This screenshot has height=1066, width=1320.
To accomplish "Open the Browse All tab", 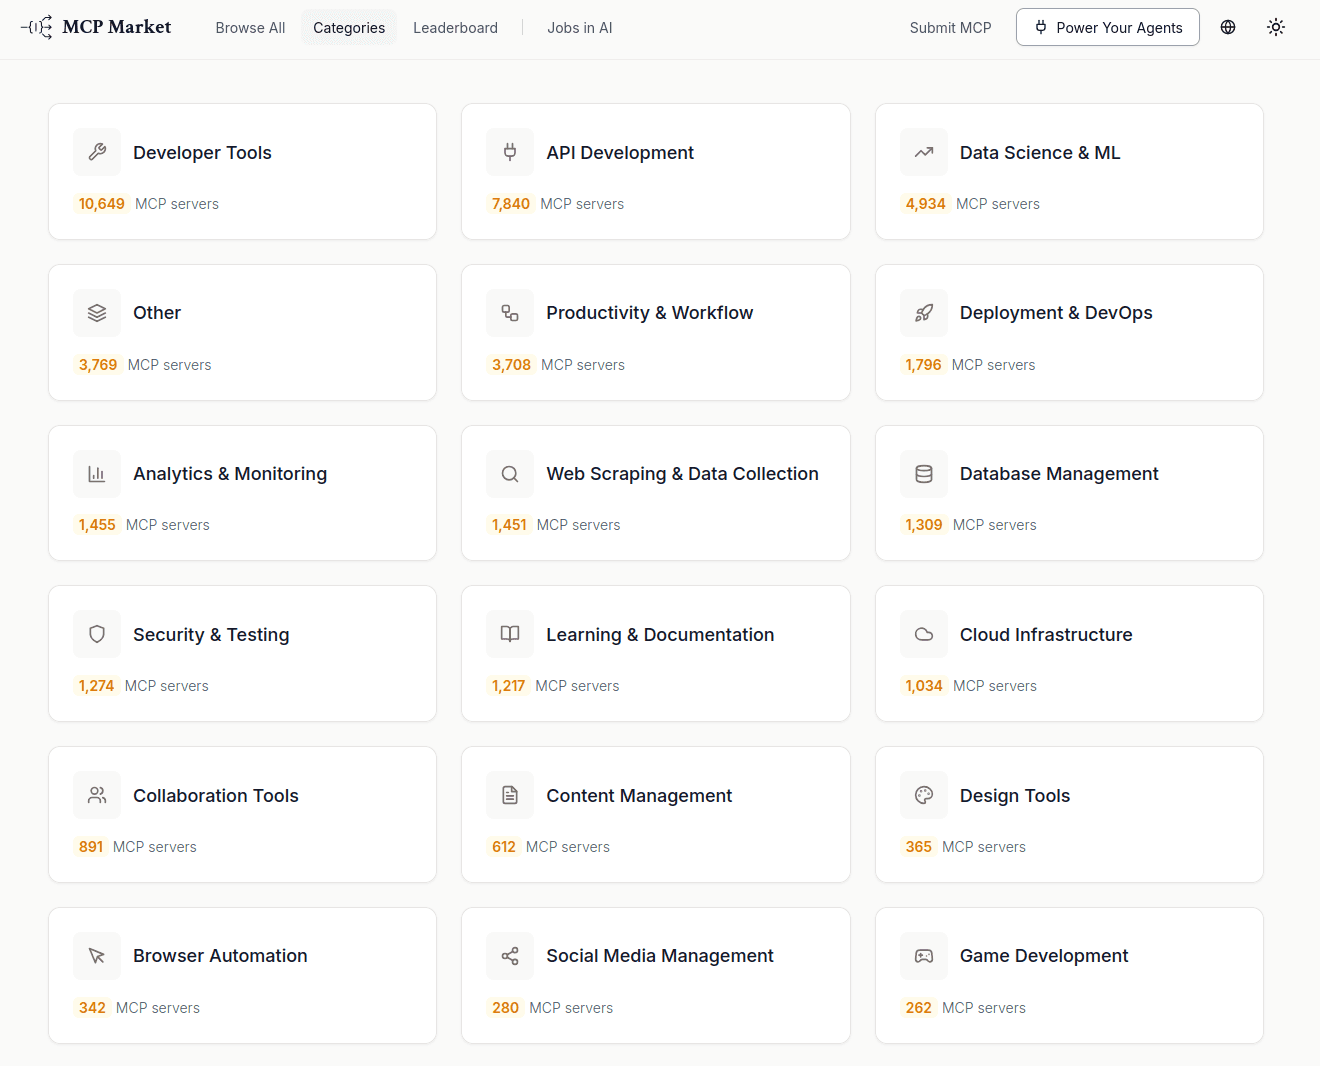I will tap(250, 28).
